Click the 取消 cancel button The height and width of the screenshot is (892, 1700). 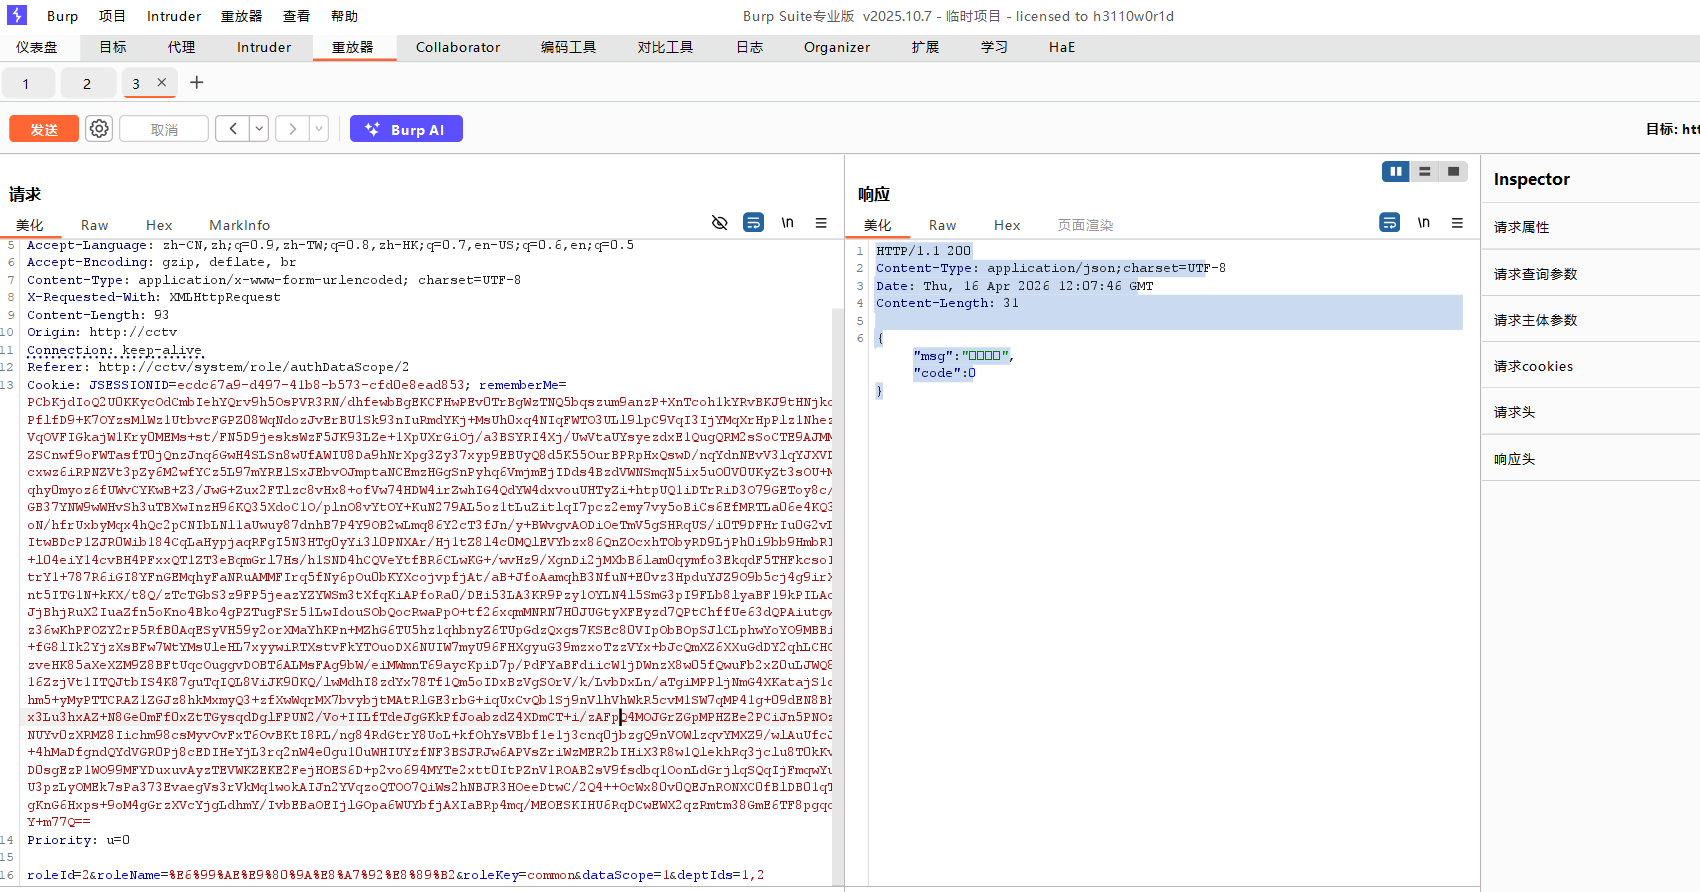tap(164, 129)
